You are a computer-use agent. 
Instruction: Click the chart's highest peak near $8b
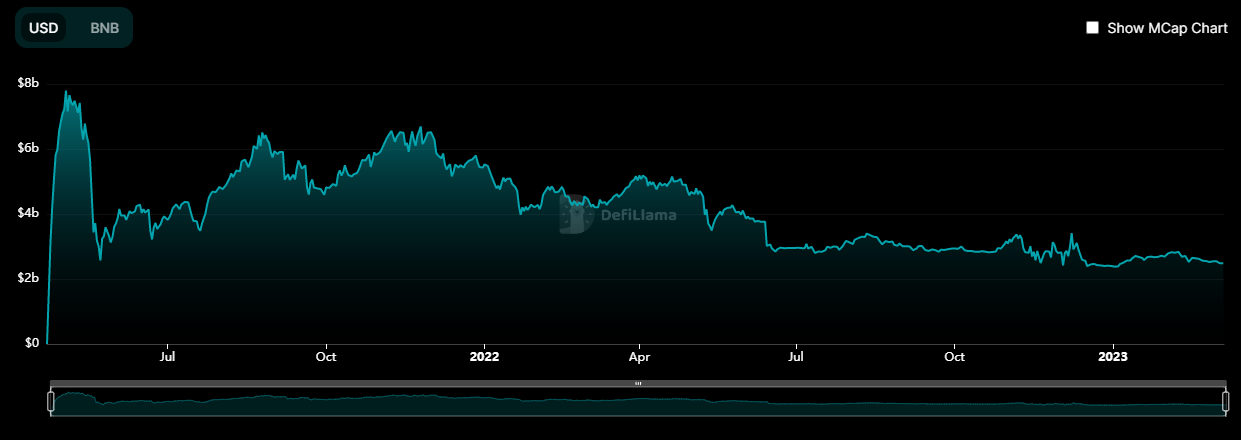pos(66,93)
